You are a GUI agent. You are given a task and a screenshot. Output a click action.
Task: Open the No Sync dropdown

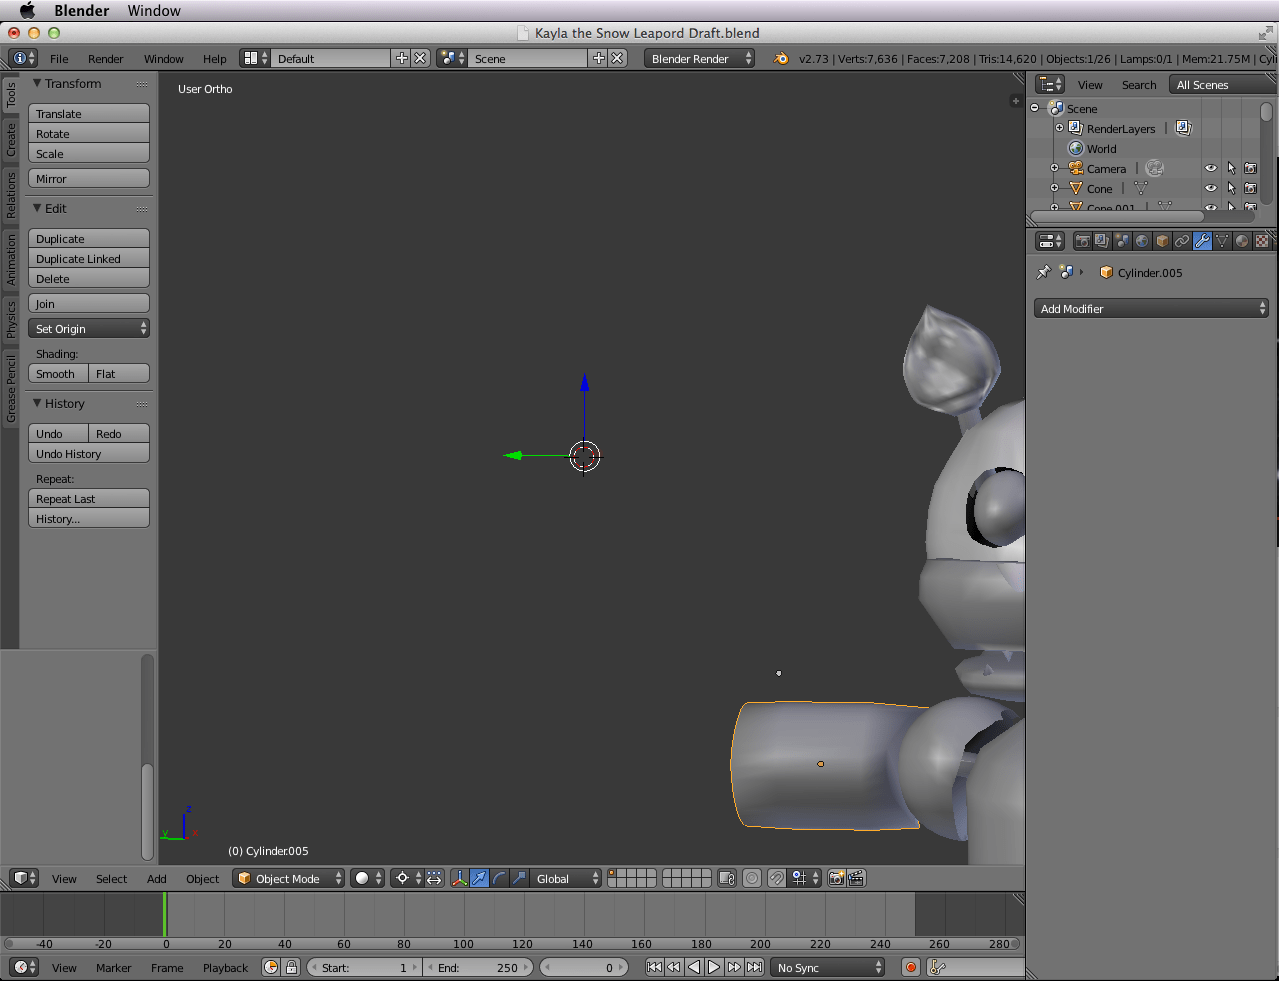point(829,967)
